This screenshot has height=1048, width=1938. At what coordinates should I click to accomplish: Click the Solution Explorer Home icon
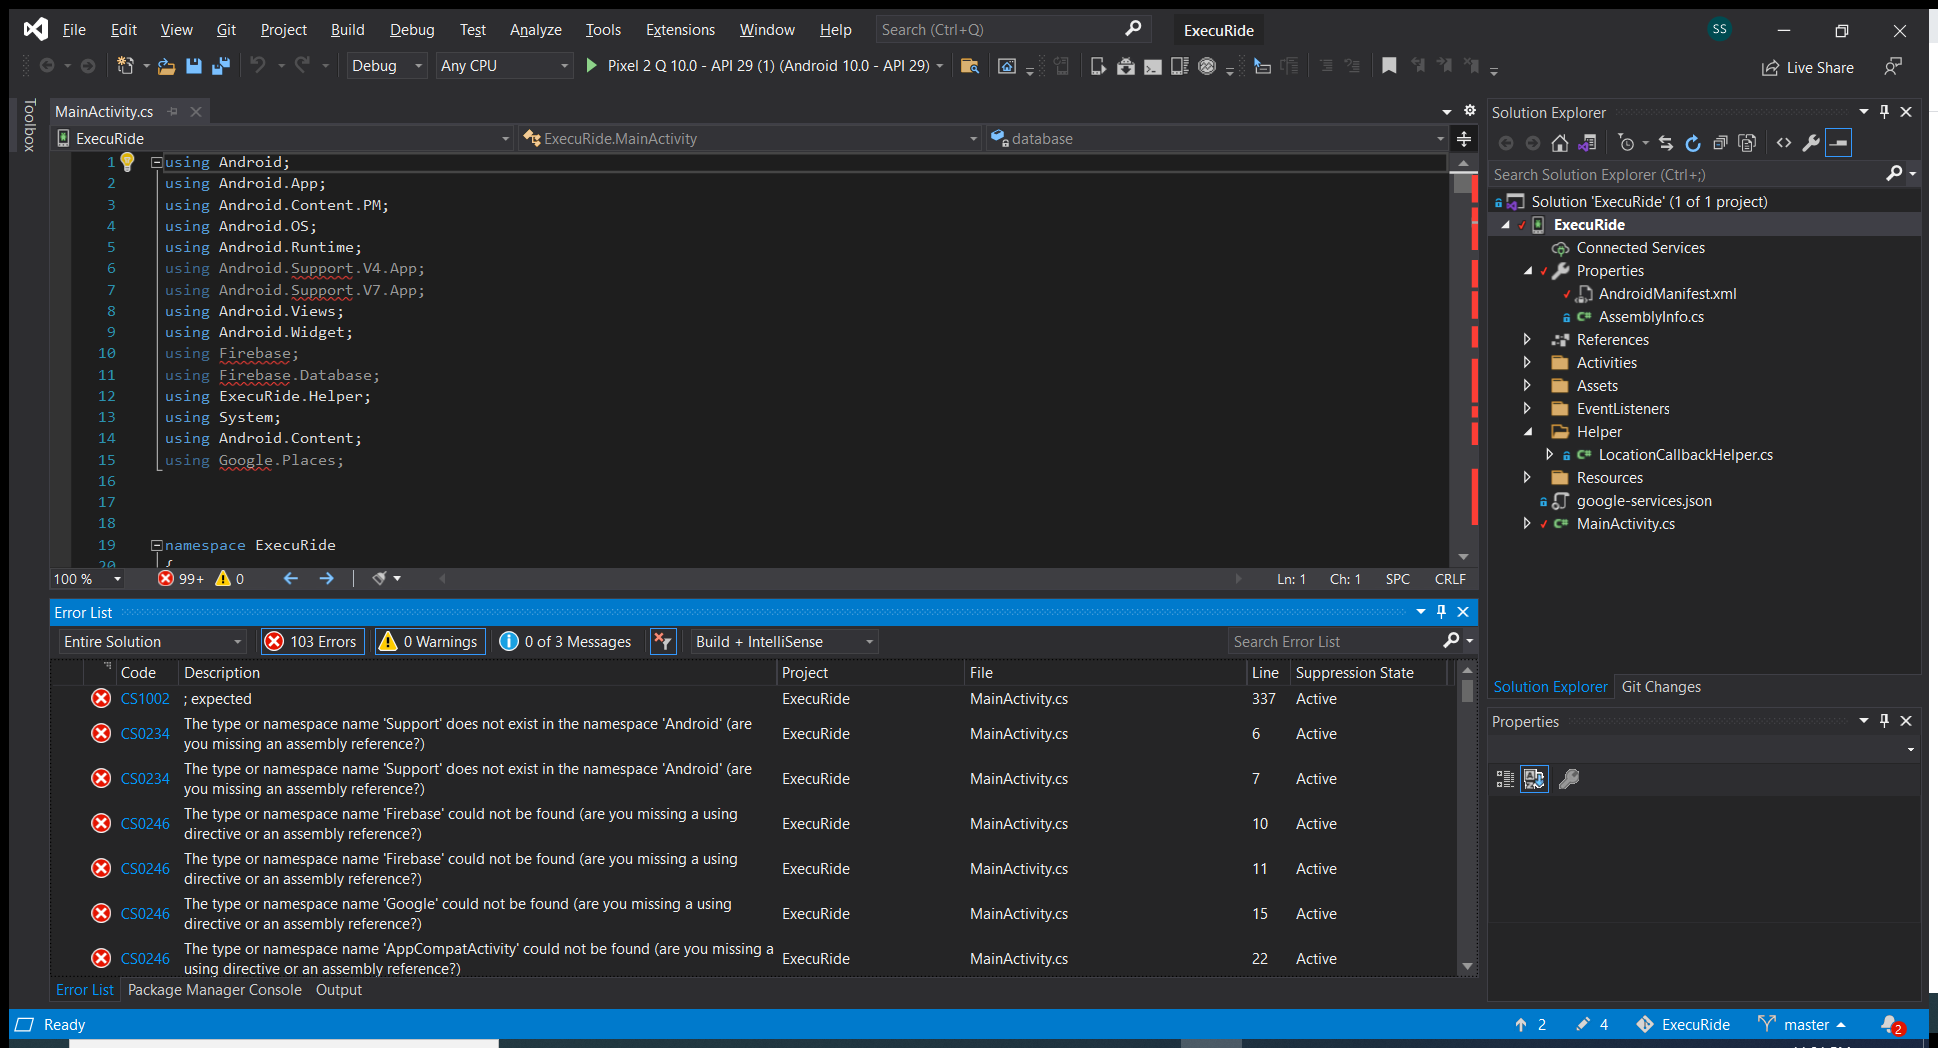coord(1560,143)
